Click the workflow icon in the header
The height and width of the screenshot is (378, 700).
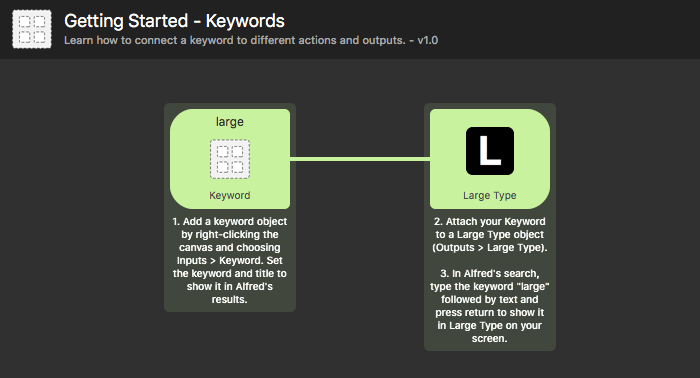coord(32,29)
